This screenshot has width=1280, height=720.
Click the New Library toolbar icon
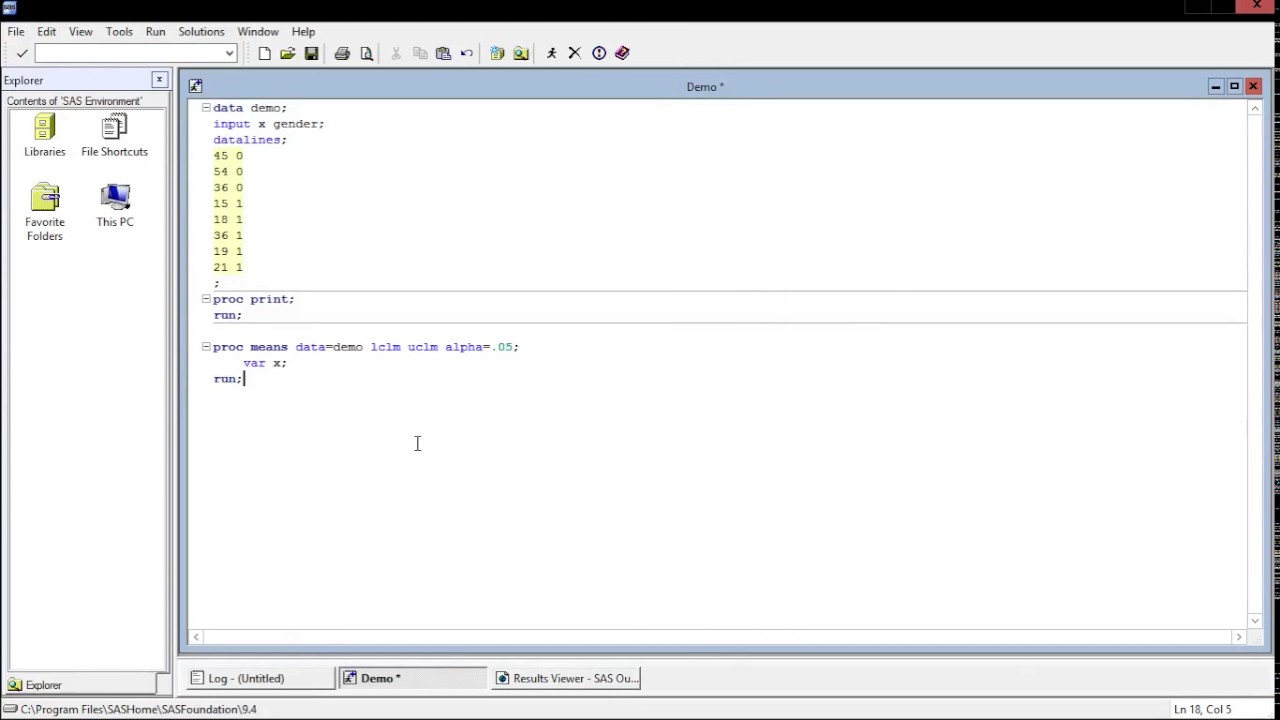[497, 53]
